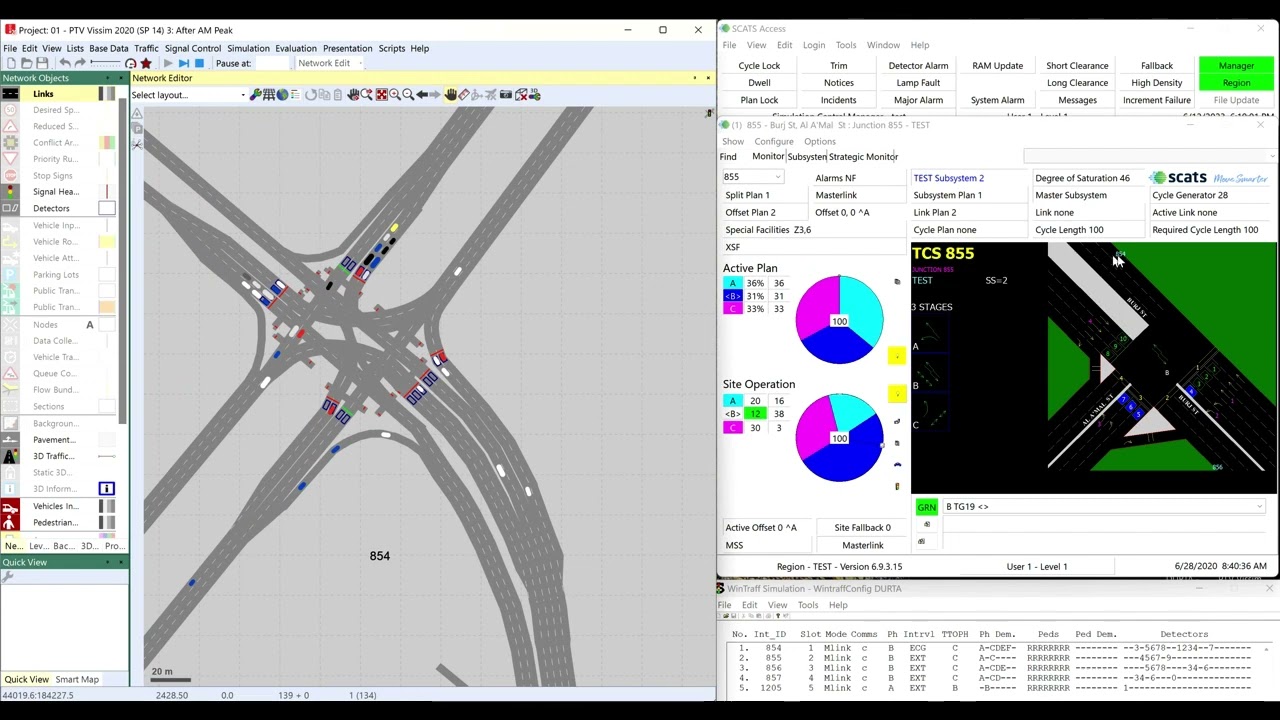
Task: Select Pedestrians In Network object icon
Action: point(10,522)
